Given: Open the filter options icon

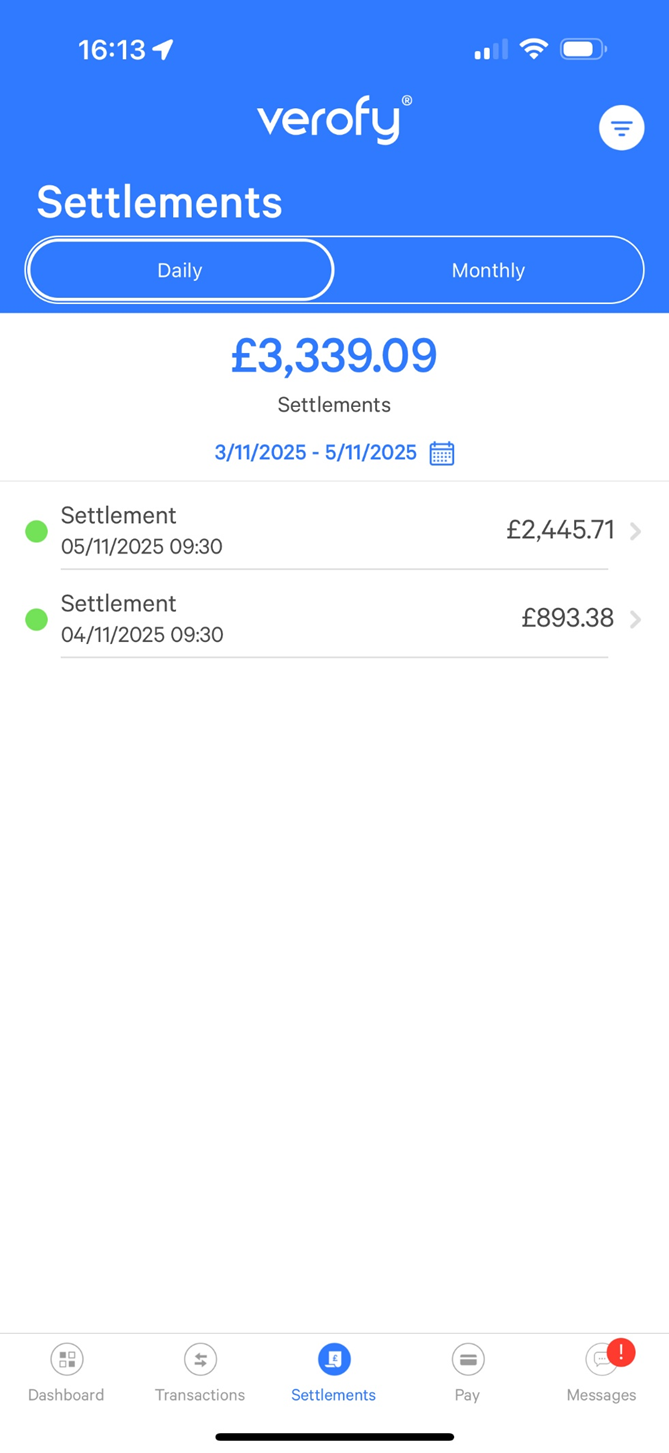Looking at the screenshot, I should [621, 128].
